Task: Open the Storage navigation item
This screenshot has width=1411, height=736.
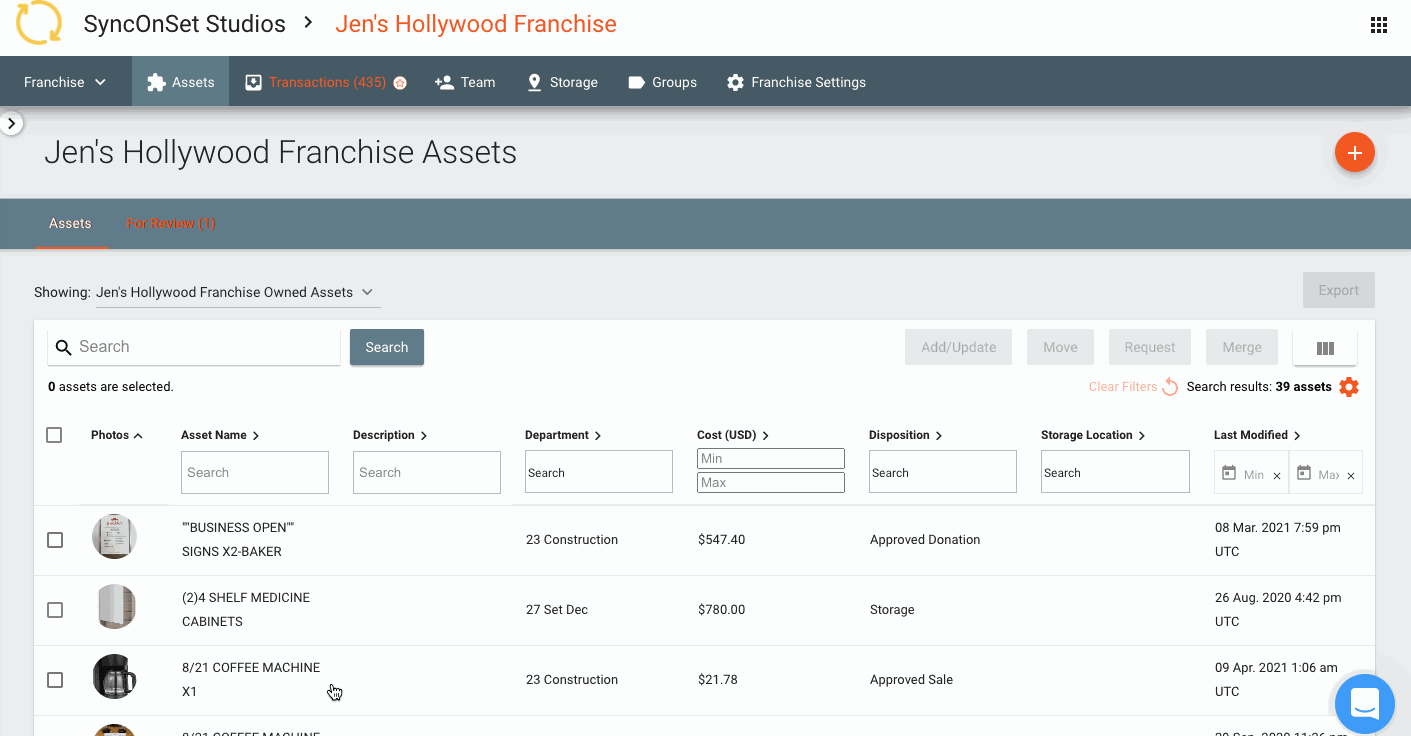Action: [x=562, y=82]
